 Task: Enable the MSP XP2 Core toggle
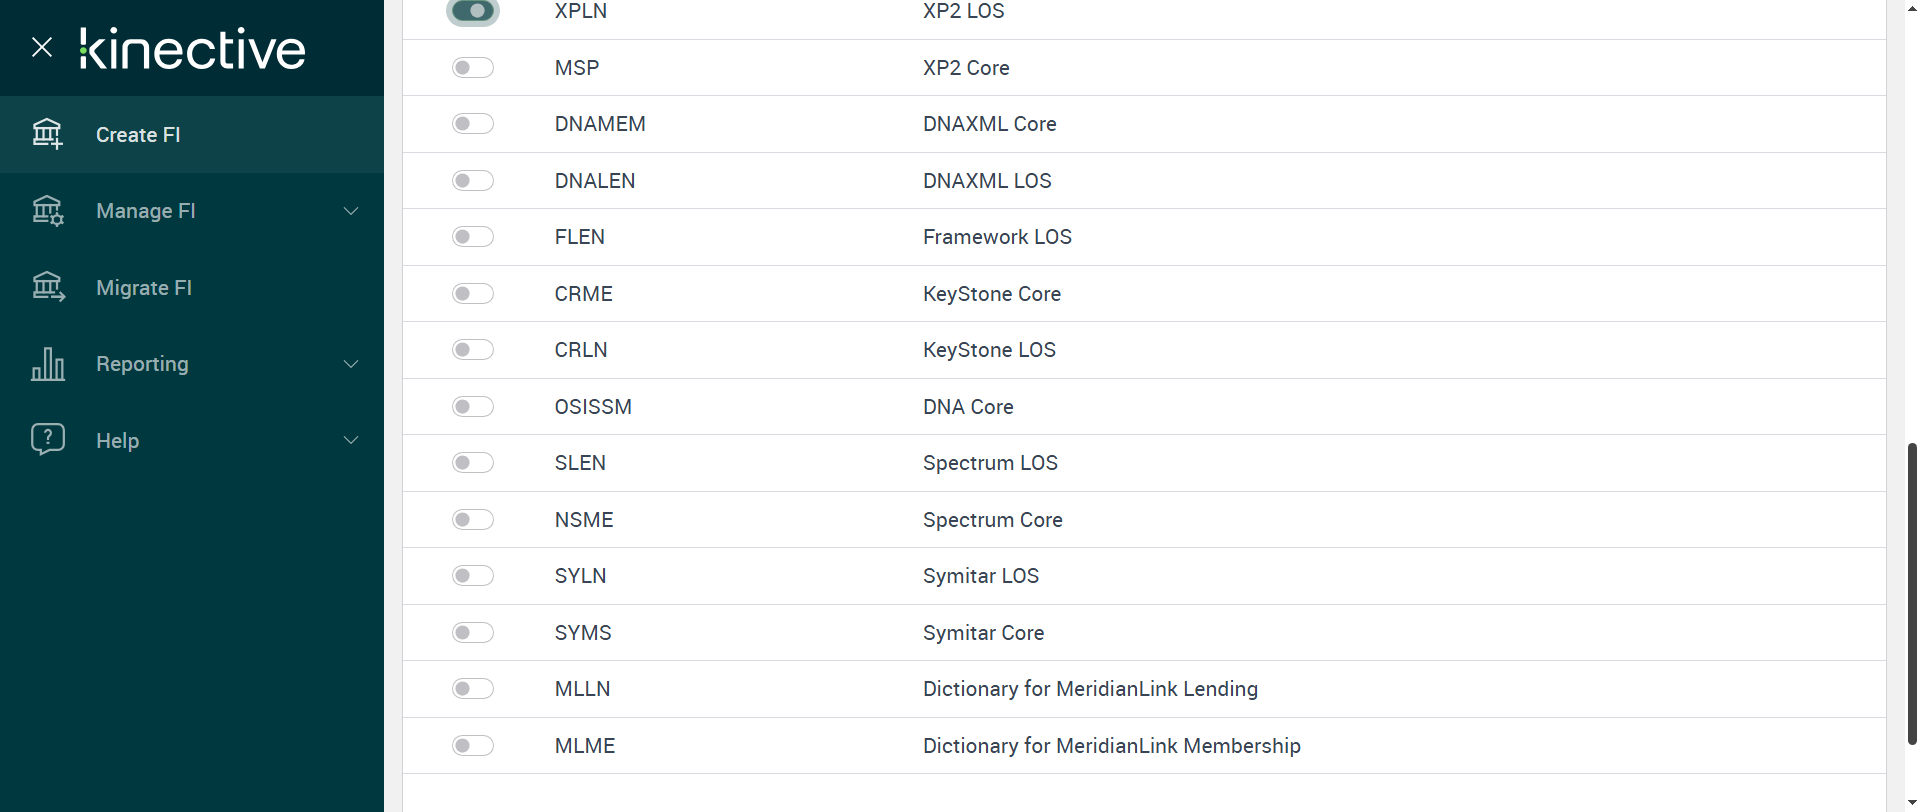pyautogui.click(x=473, y=68)
